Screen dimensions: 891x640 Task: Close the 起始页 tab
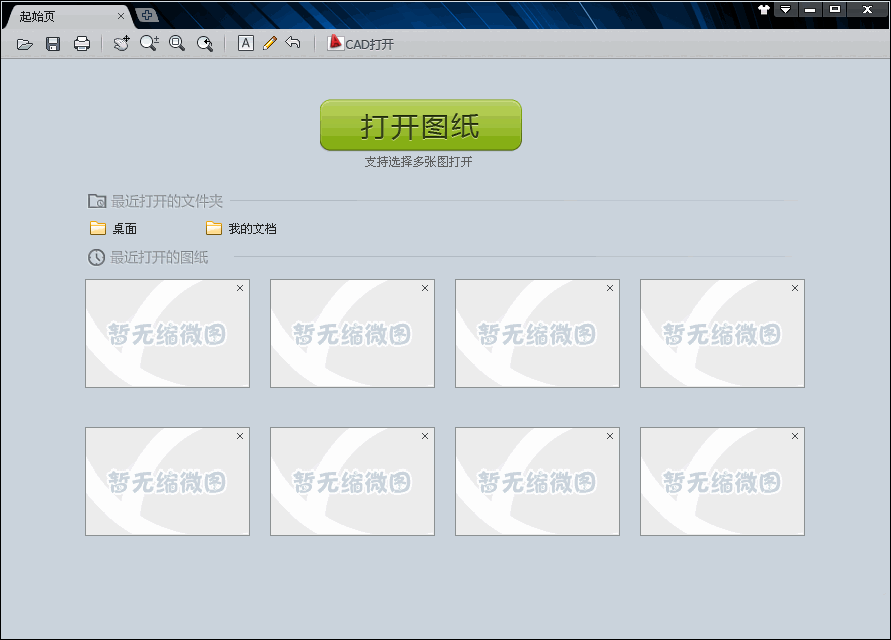coord(121,16)
